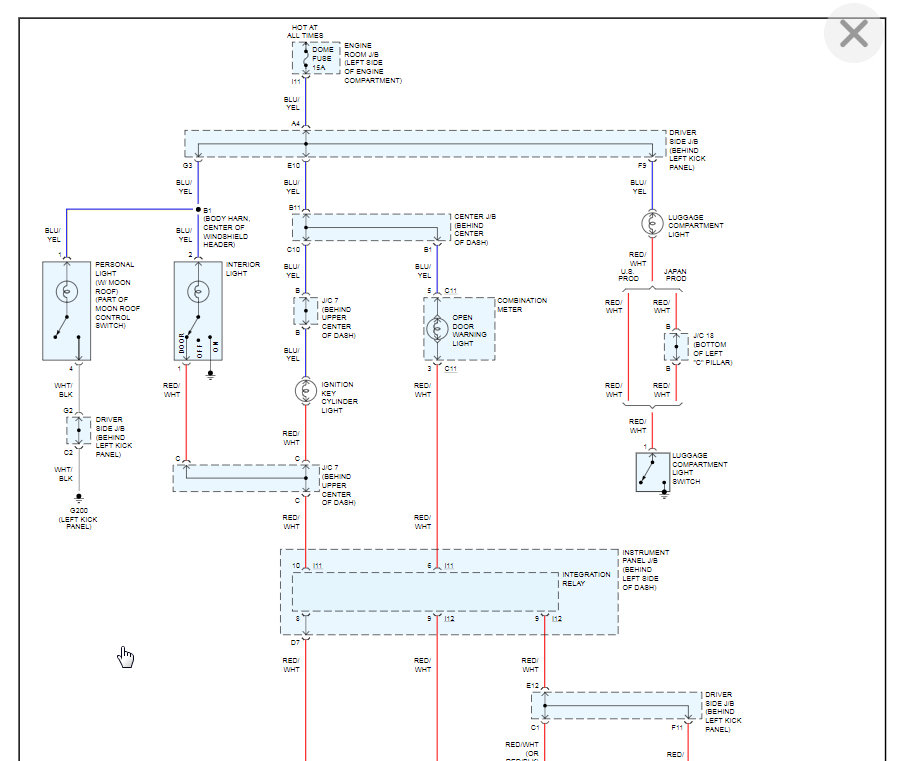The image size is (903, 761).
Task: Click the G200 ground symbol
Action: (x=79, y=498)
